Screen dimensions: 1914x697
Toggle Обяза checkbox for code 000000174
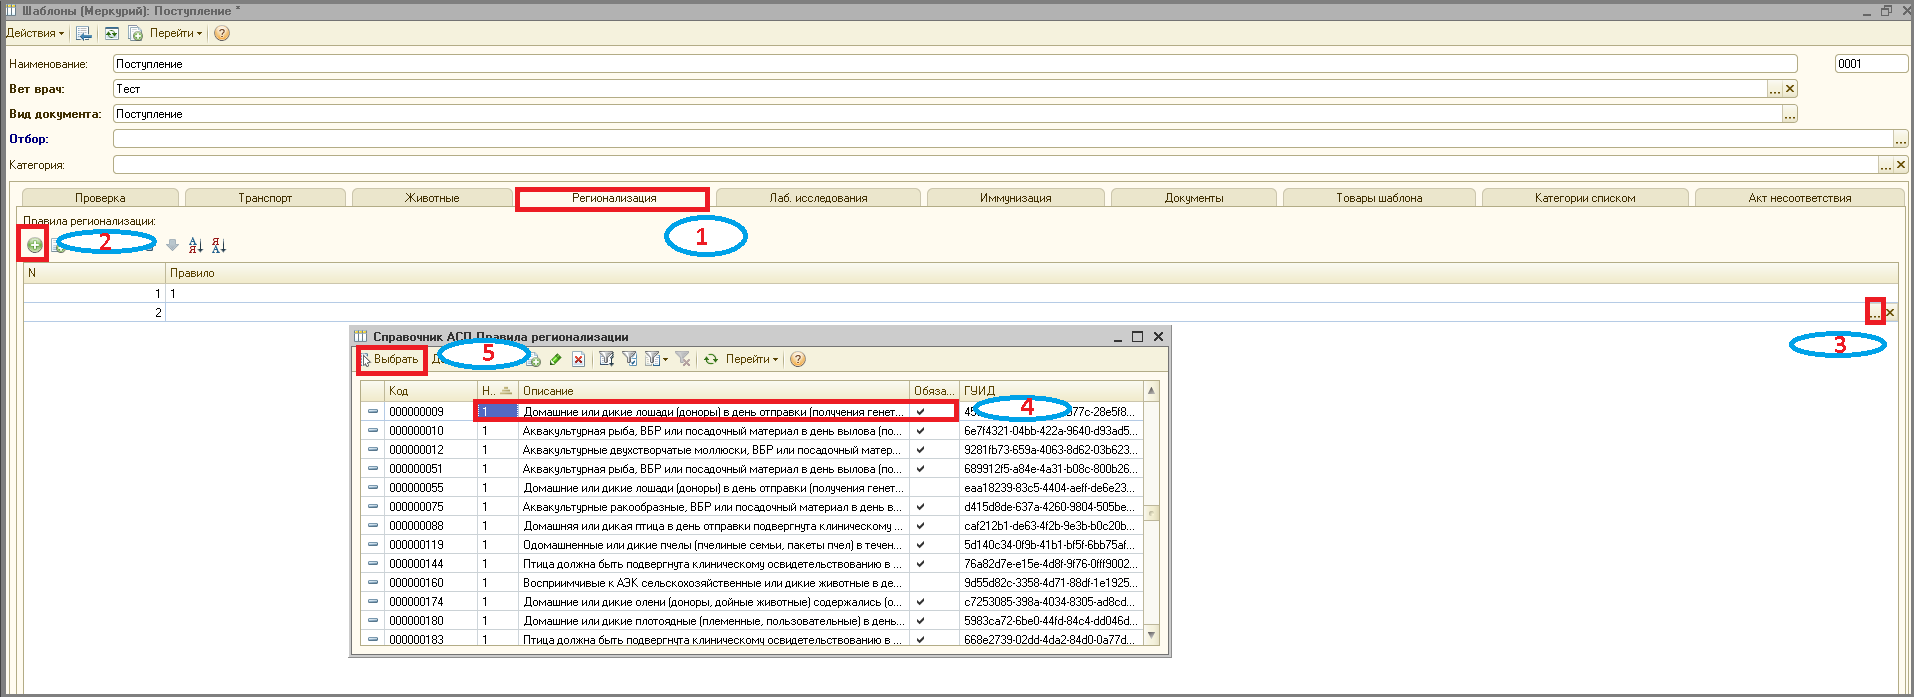920,602
